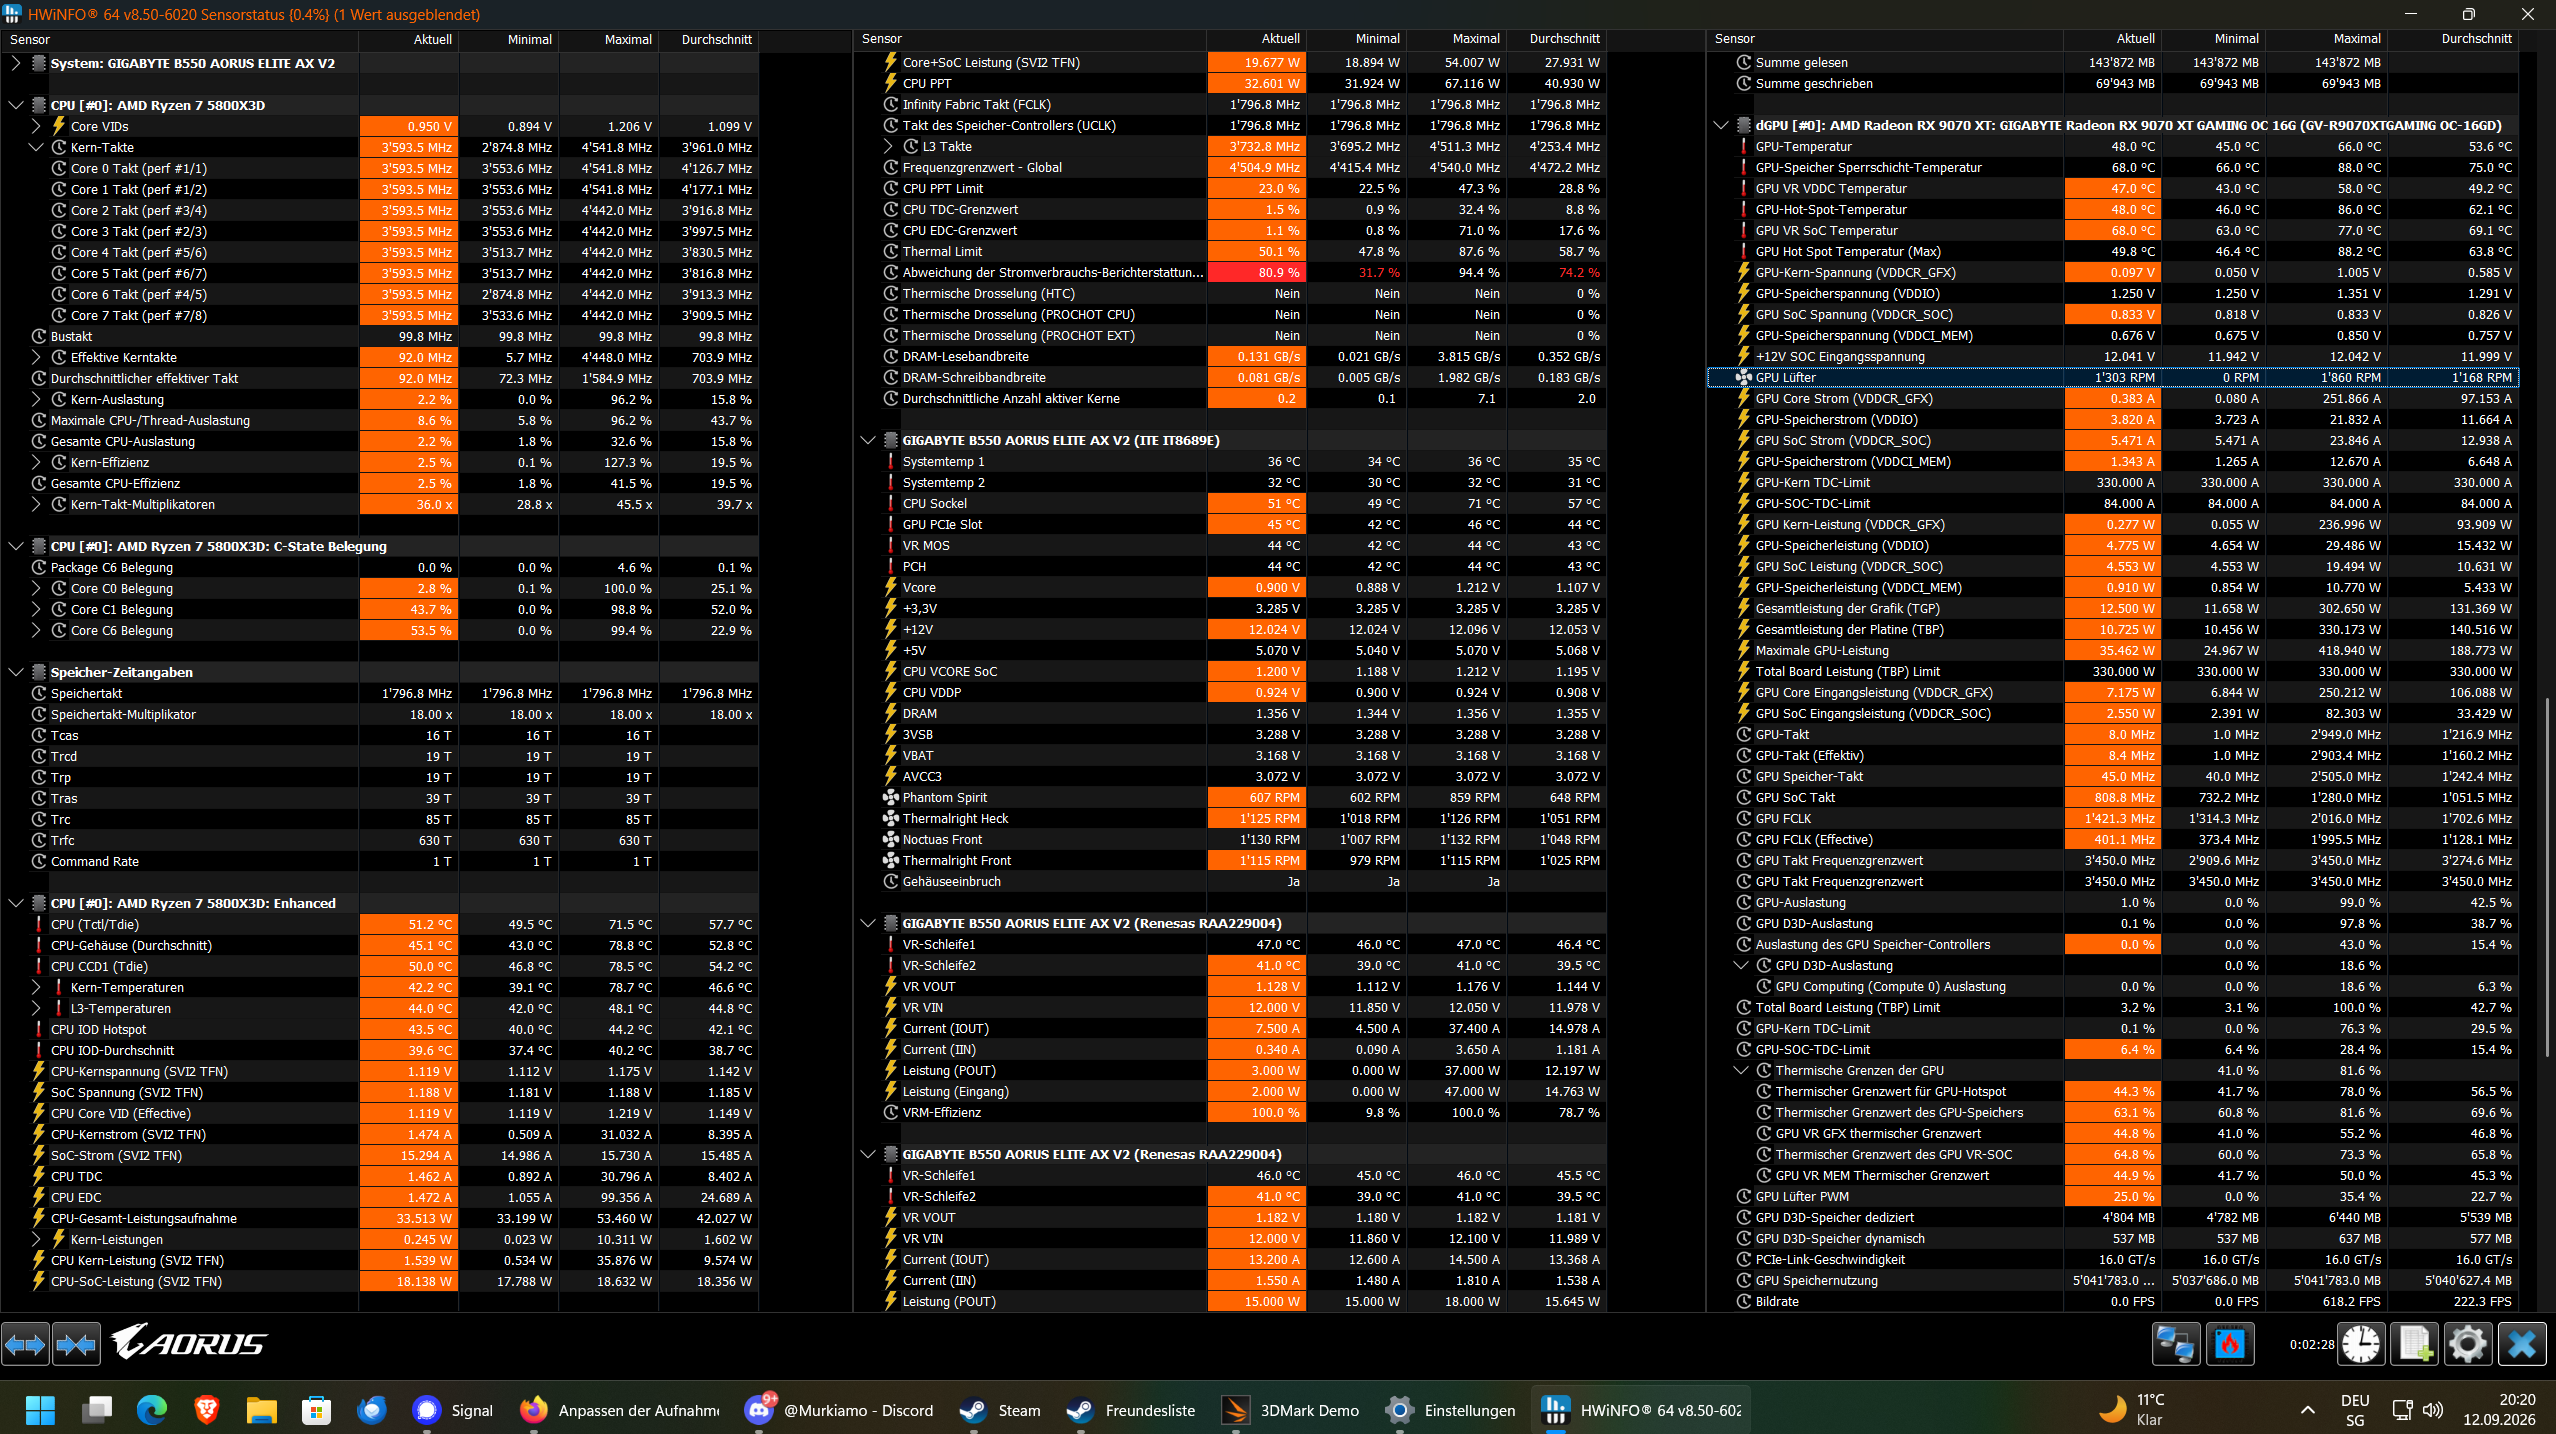Viewport: 2556px width, 1434px height.
Task: Open fan control via the flame icon
Action: [x=2230, y=1344]
